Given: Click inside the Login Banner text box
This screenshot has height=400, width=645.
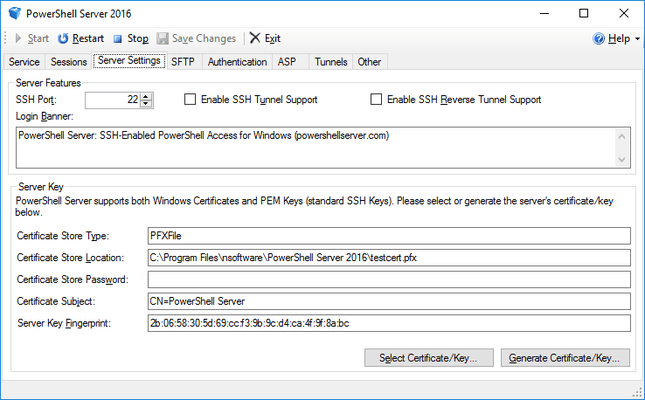Looking at the screenshot, I should [315, 147].
